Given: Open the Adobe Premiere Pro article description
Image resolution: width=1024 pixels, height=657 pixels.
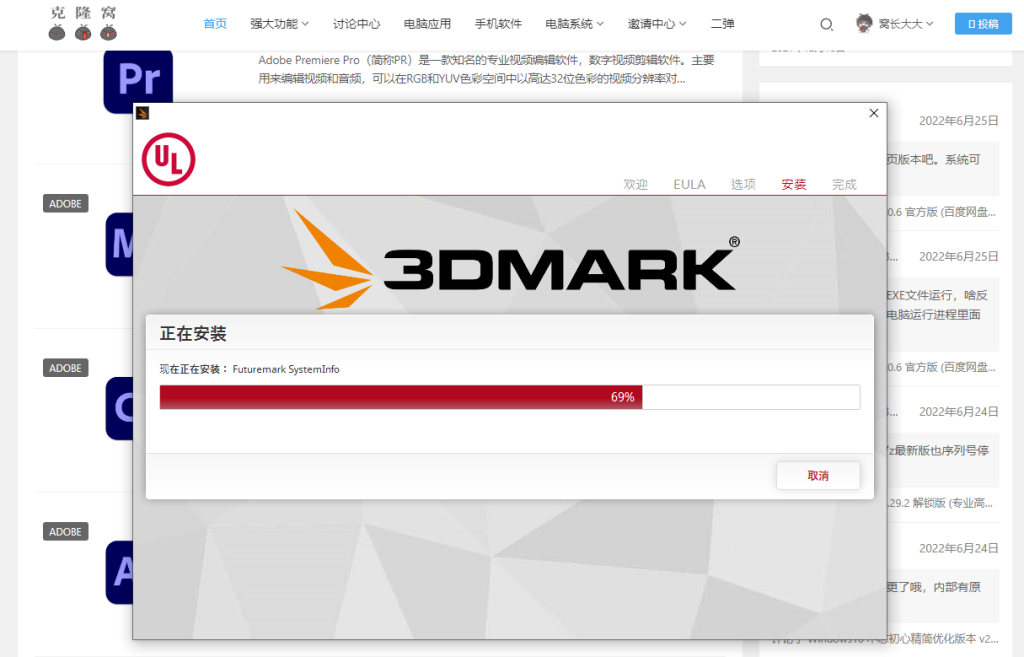Looking at the screenshot, I should tap(486, 69).
